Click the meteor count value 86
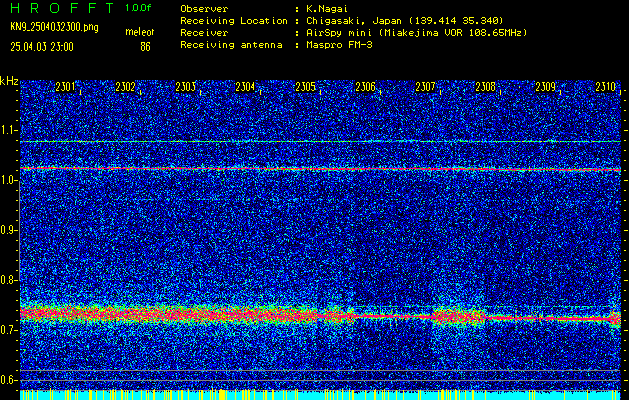This screenshot has height=400, width=629. click(x=145, y=47)
